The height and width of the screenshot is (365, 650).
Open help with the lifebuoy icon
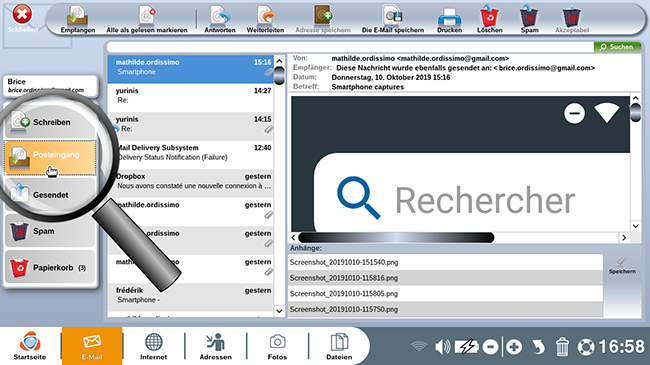(586, 347)
